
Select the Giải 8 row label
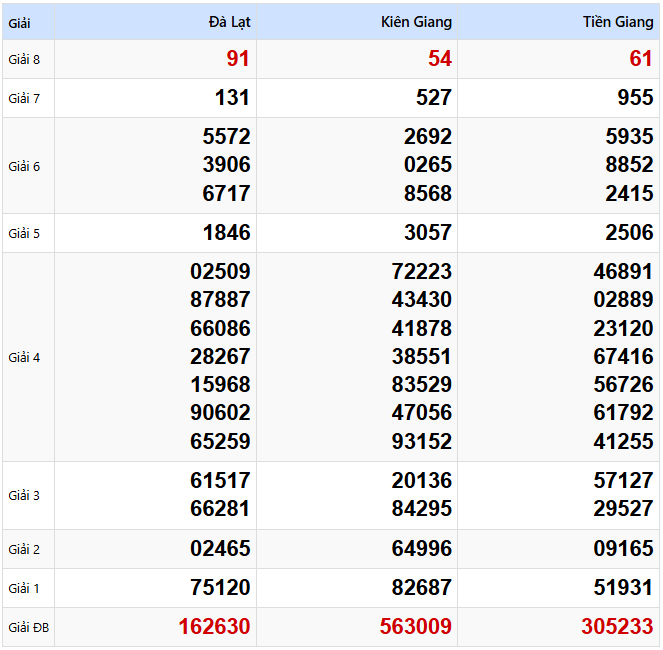[24, 59]
